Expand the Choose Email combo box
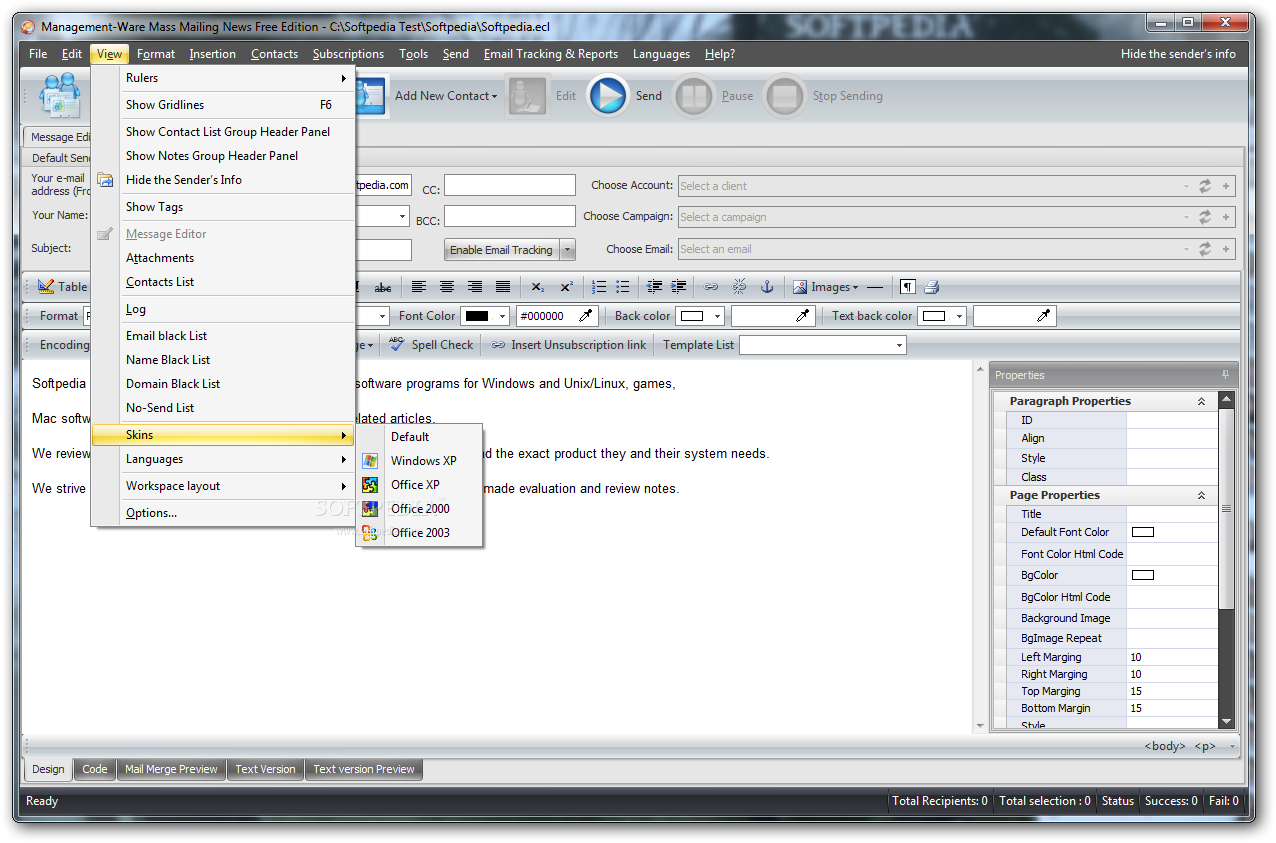 1186,249
